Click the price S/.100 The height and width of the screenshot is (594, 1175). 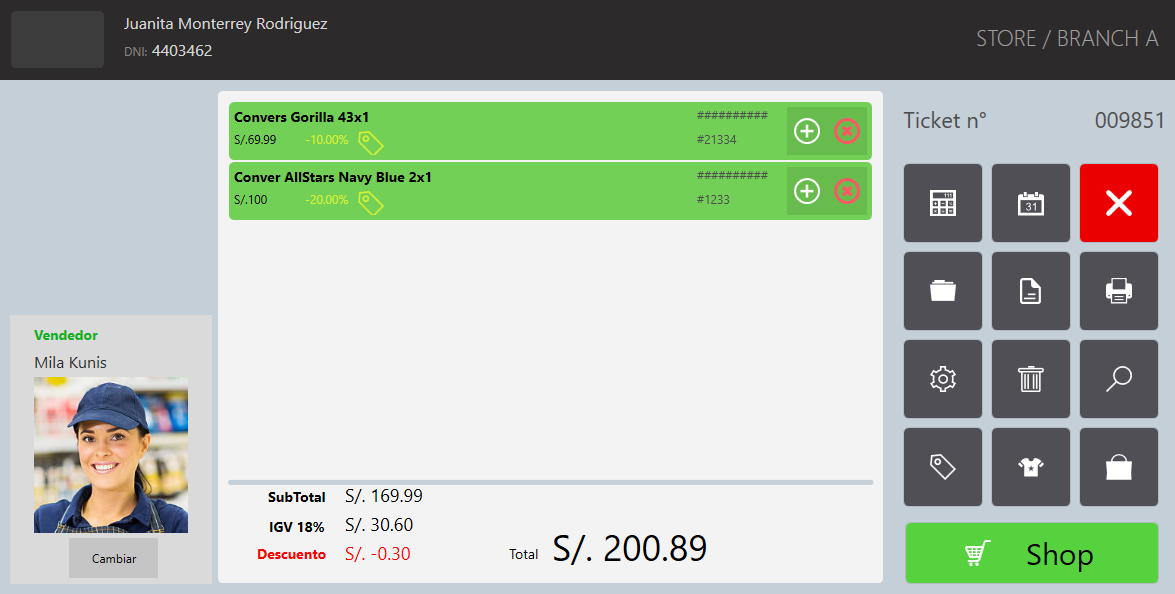(250, 200)
